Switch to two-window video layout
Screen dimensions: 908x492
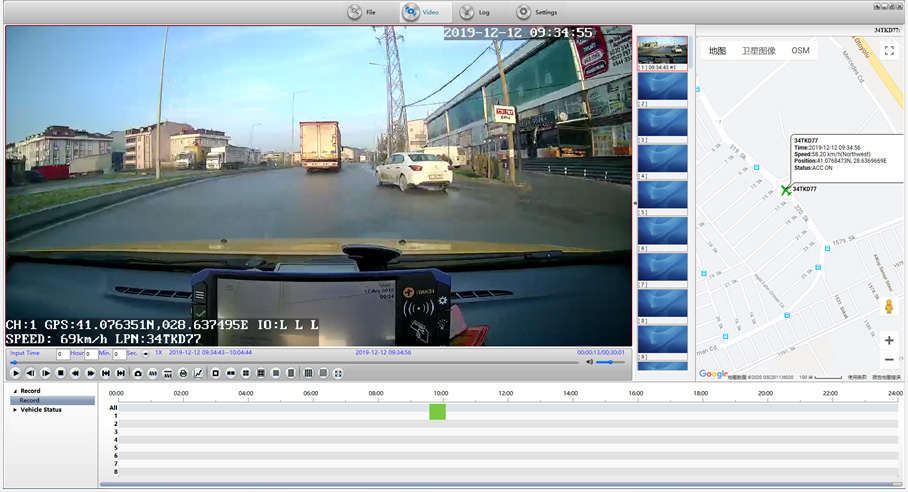tap(230, 373)
